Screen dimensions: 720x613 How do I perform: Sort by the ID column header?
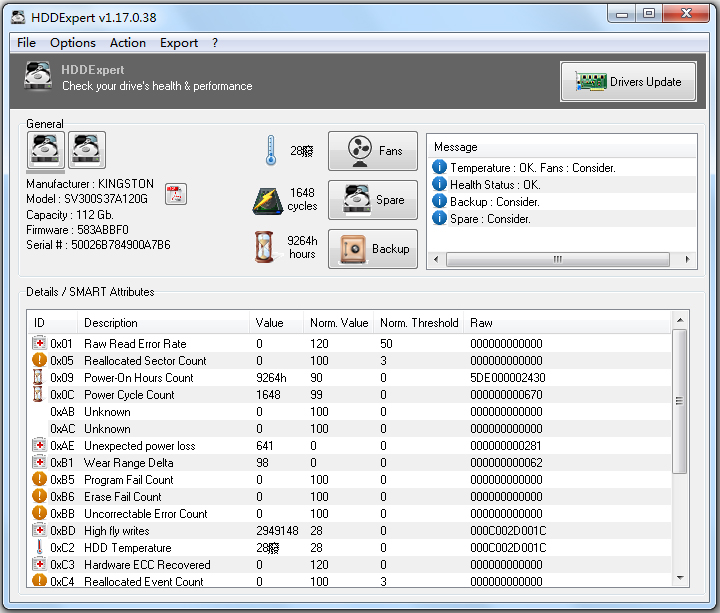click(53, 323)
